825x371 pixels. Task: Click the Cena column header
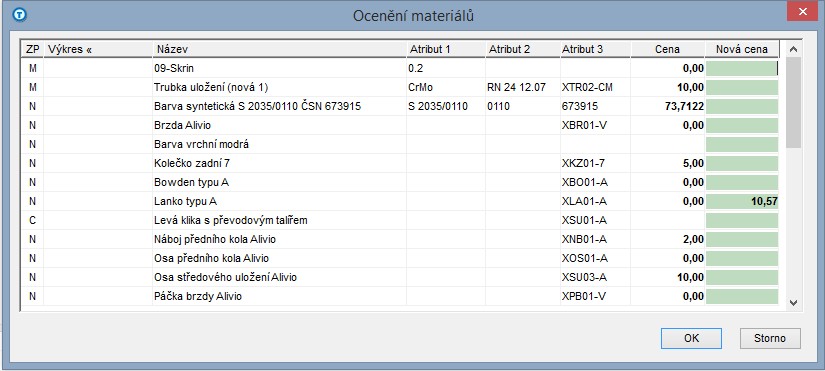point(668,49)
